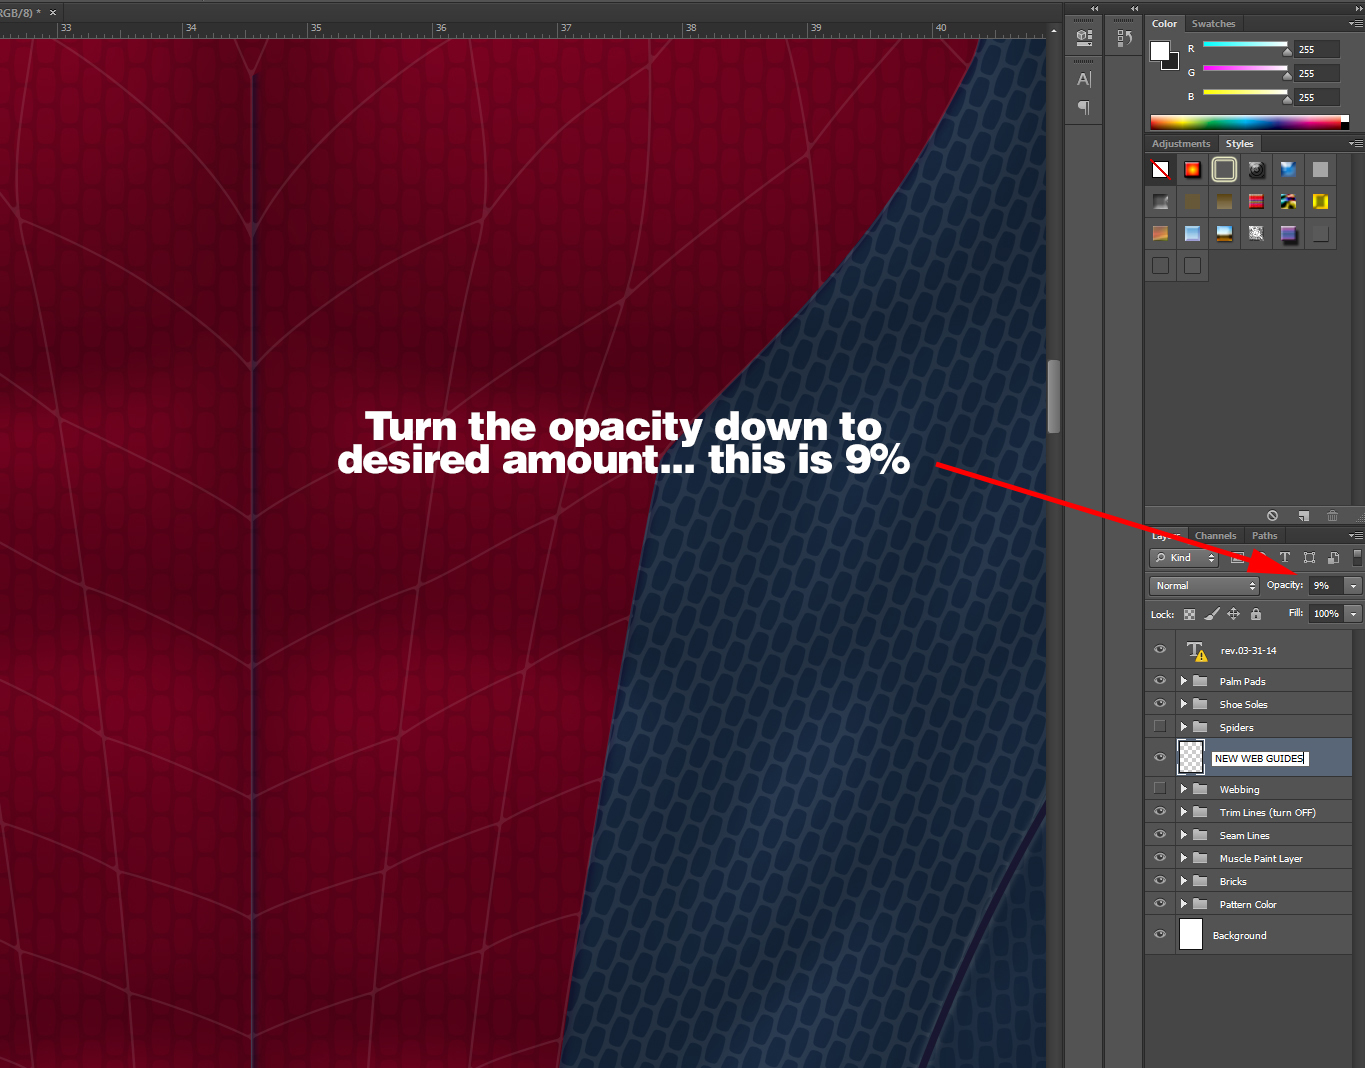The image size is (1365, 1068).
Task: Filter layers by type (T) layers
Action: pyautogui.click(x=1285, y=558)
